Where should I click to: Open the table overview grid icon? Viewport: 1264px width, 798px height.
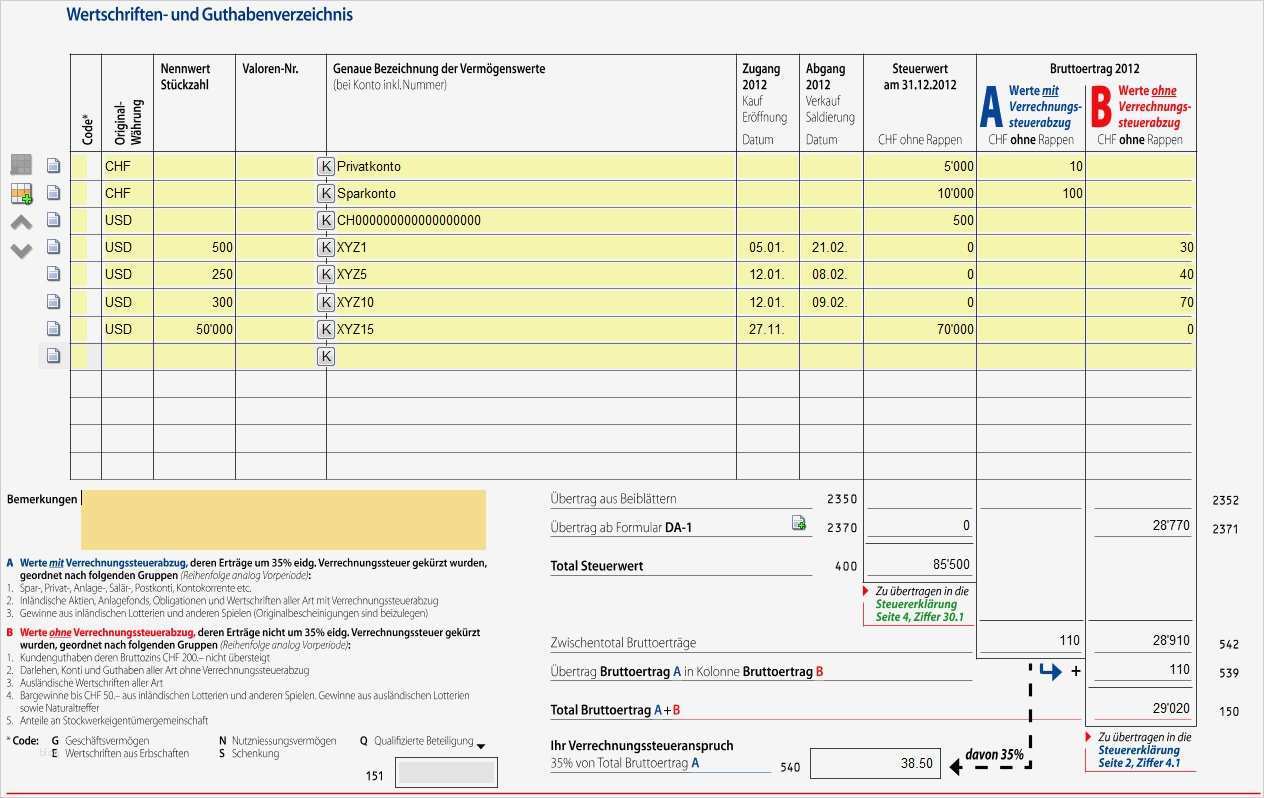point(20,164)
